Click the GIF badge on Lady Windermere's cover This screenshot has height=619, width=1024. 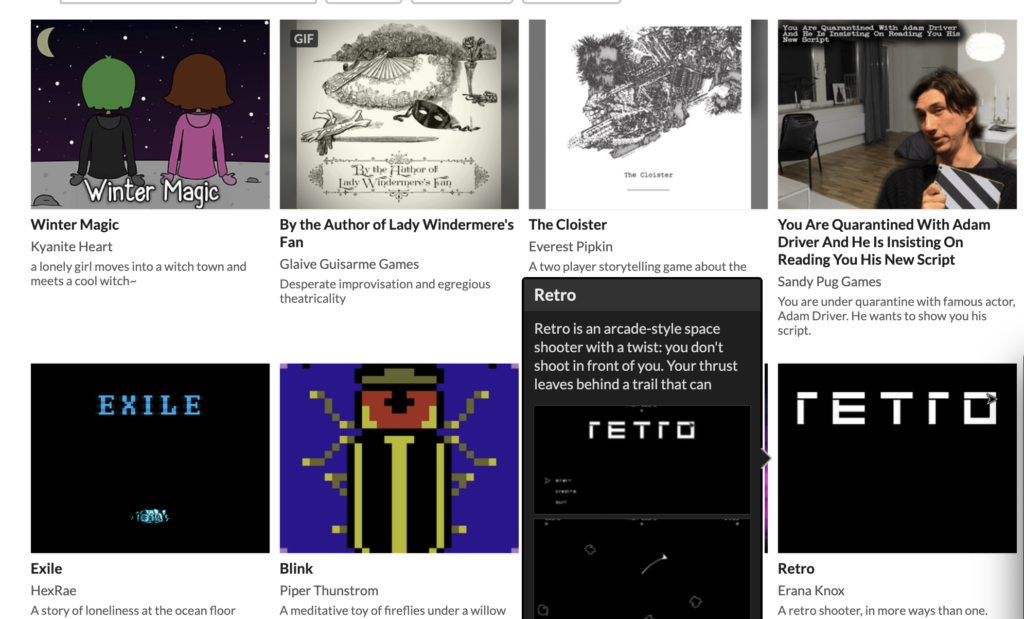point(304,39)
